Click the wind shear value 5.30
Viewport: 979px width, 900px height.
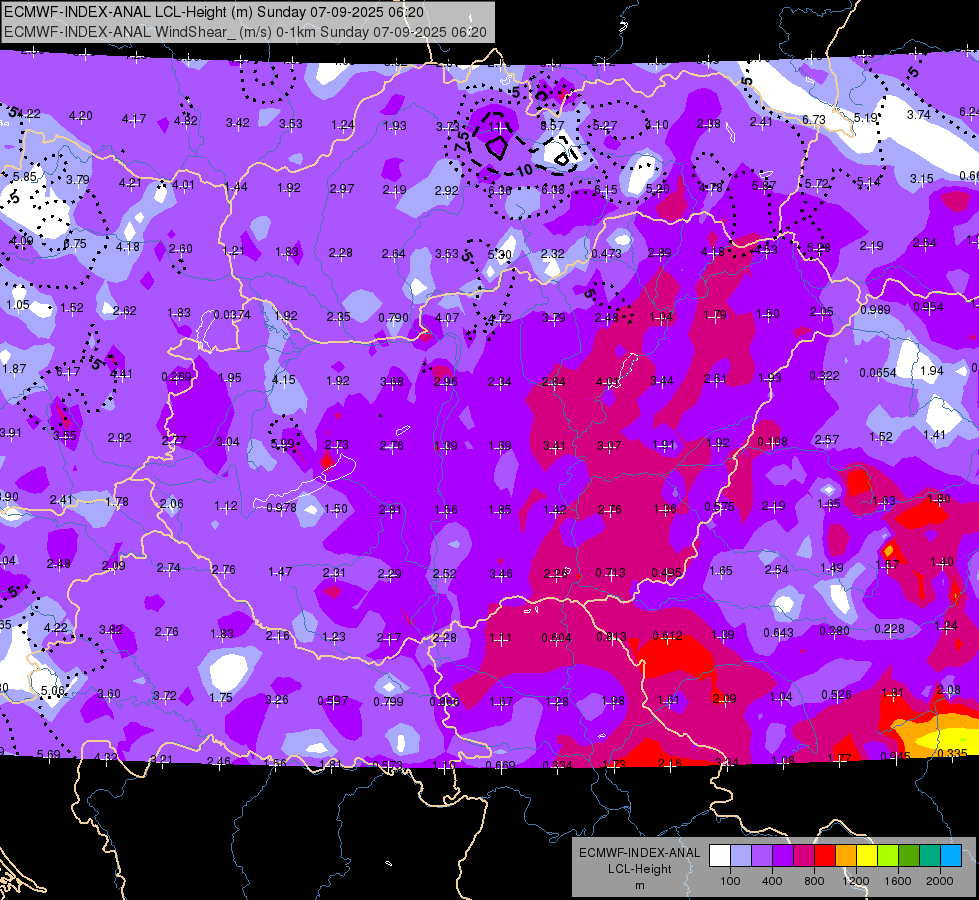click(x=499, y=254)
